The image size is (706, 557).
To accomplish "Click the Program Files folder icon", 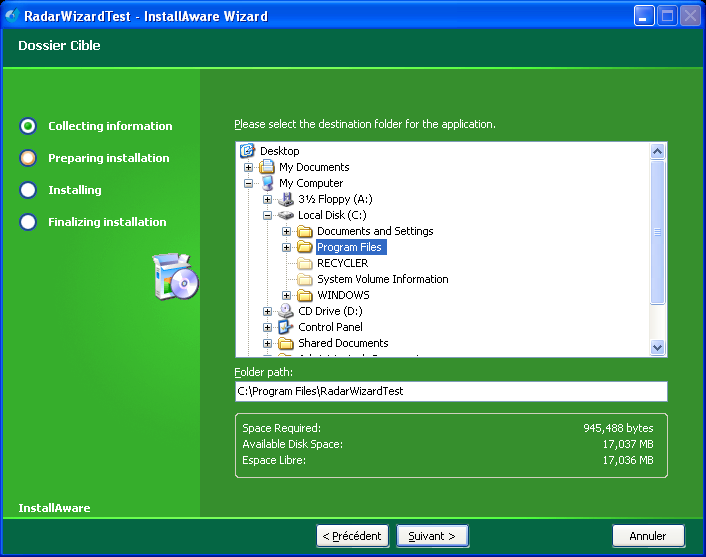I will click(305, 247).
